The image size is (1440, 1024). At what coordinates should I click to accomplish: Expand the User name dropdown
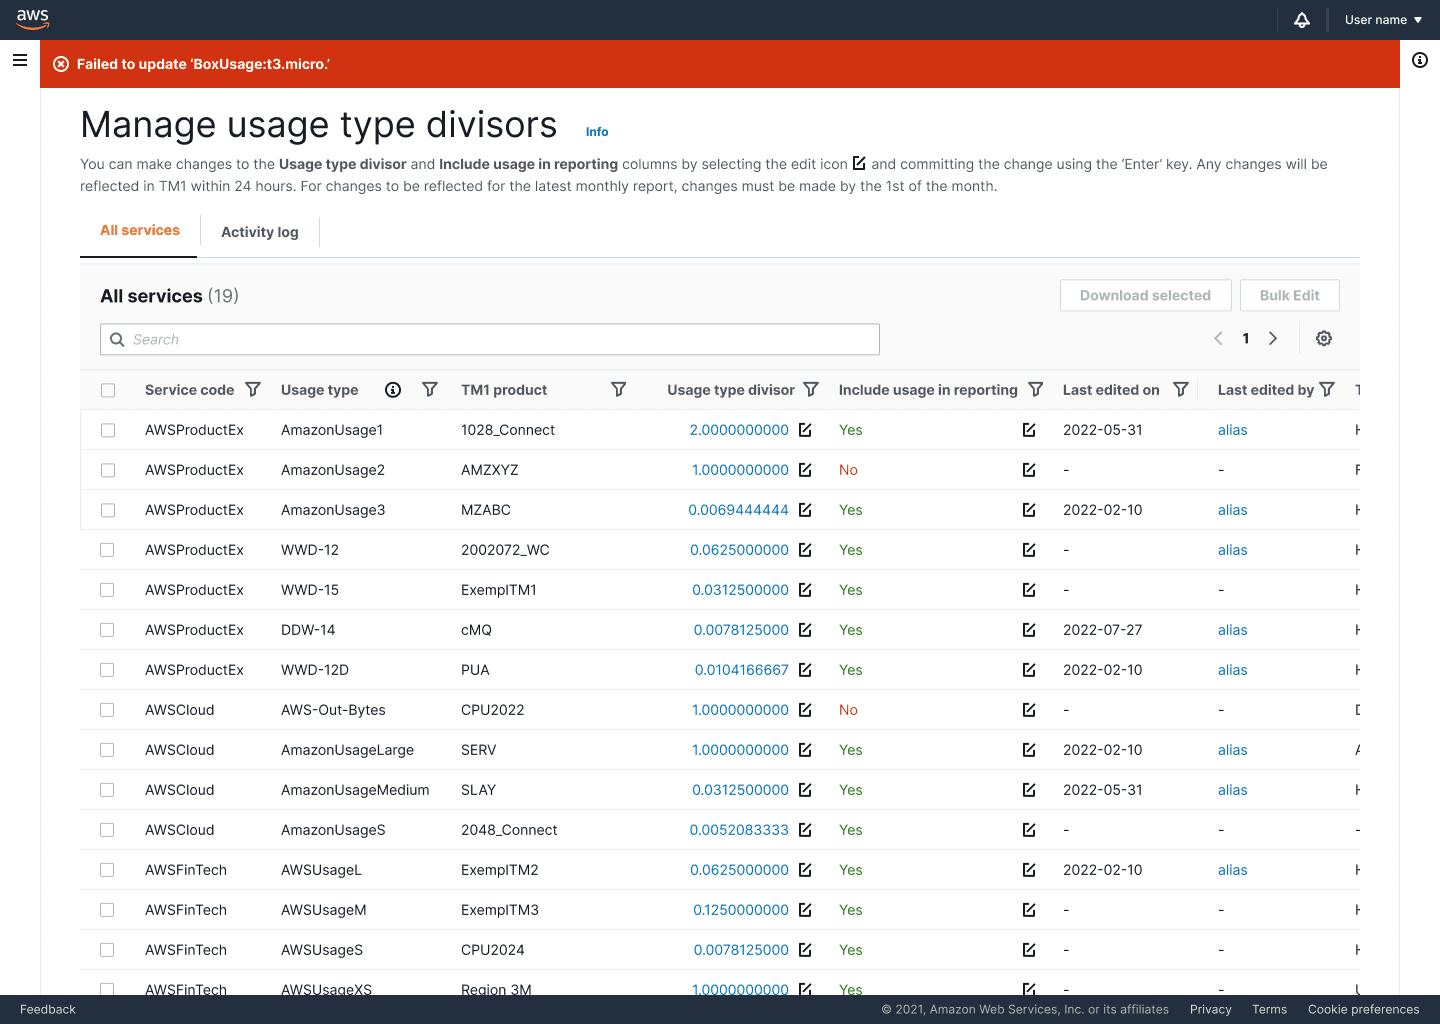[x=1383, y=20]
